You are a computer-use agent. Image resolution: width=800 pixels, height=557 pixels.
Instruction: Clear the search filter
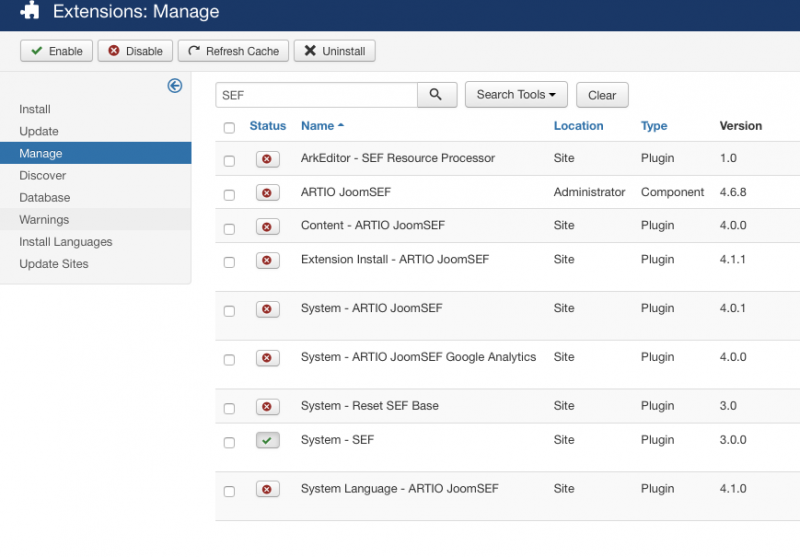click(x=602, y=95)
